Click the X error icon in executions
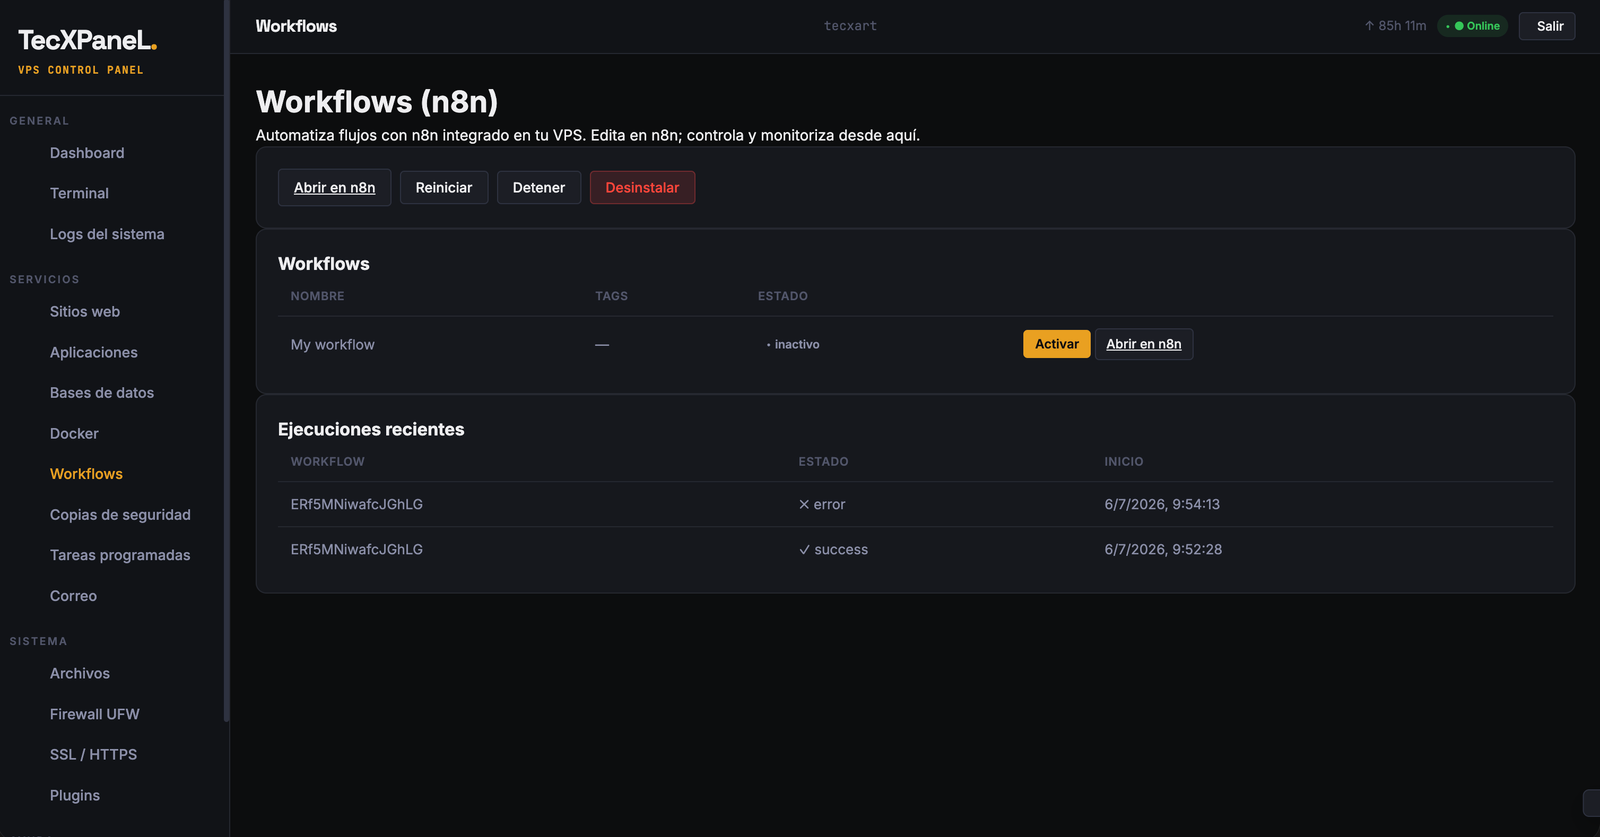1600x837 pixels. pos(804,504)
